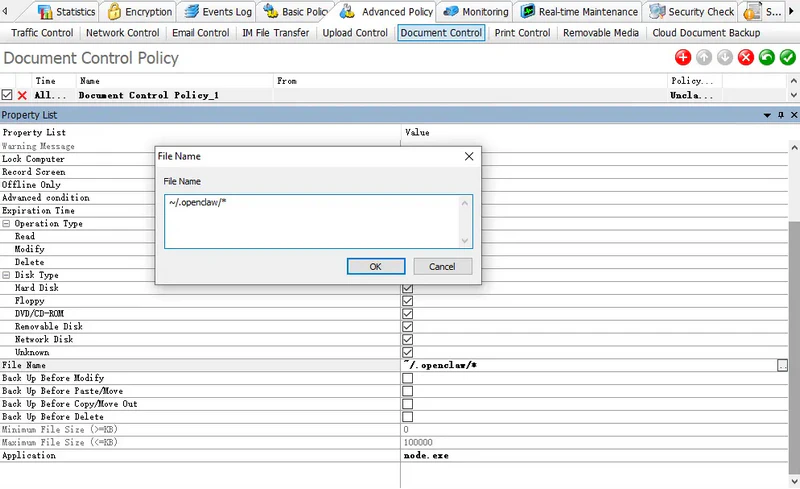Screen dimensions: 800x489
Task: Click the File Name text input box
Action: click(x=318, y=222)
